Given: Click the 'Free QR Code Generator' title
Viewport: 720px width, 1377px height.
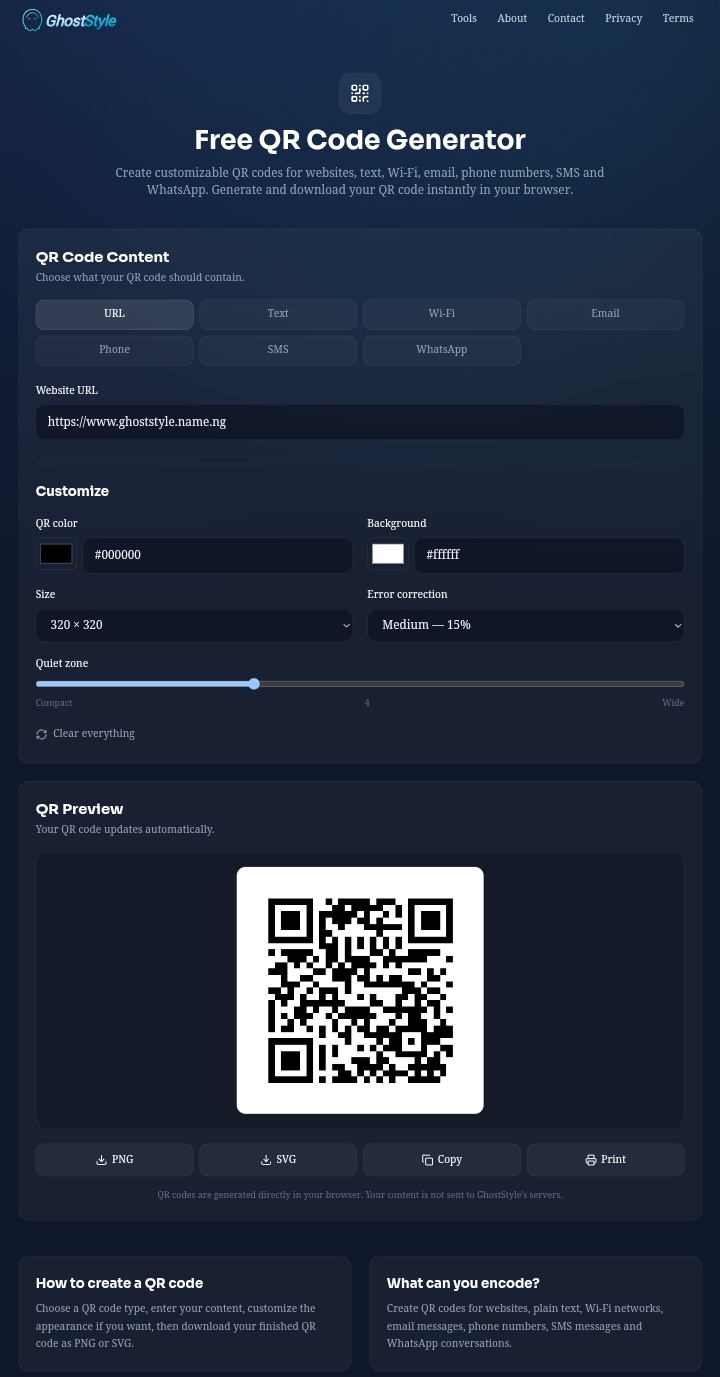Looking at the screenshot, I should 360,140.
